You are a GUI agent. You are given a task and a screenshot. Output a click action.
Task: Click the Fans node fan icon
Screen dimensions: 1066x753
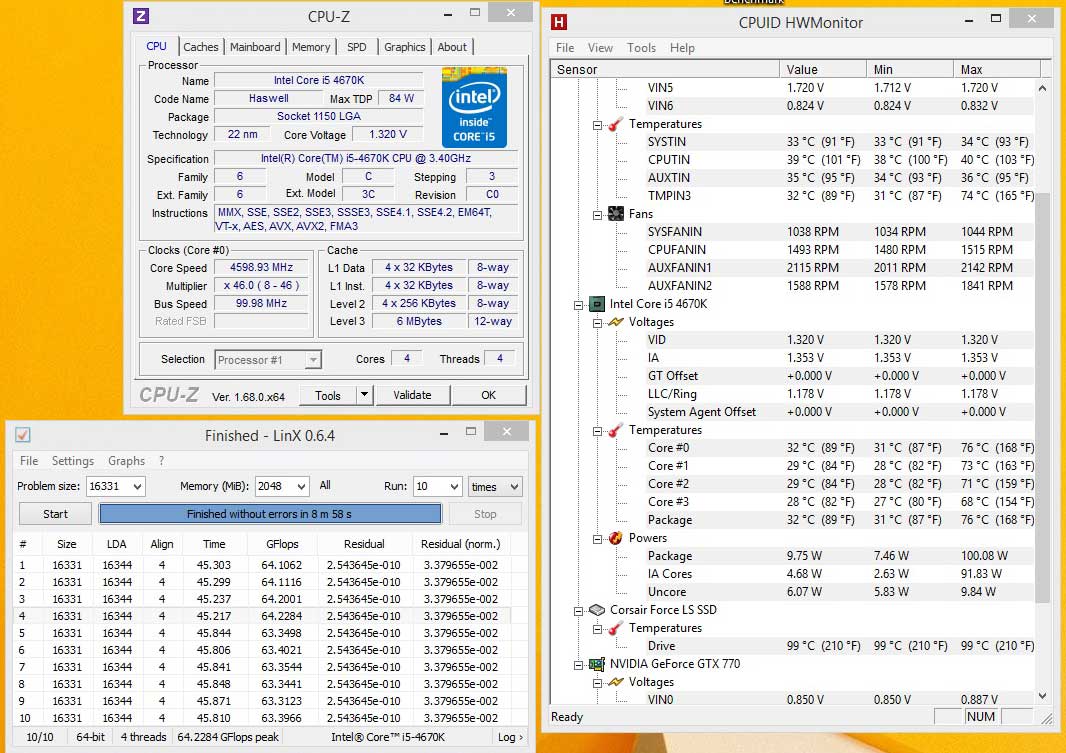pyautogui.click(x=616, y=213)
